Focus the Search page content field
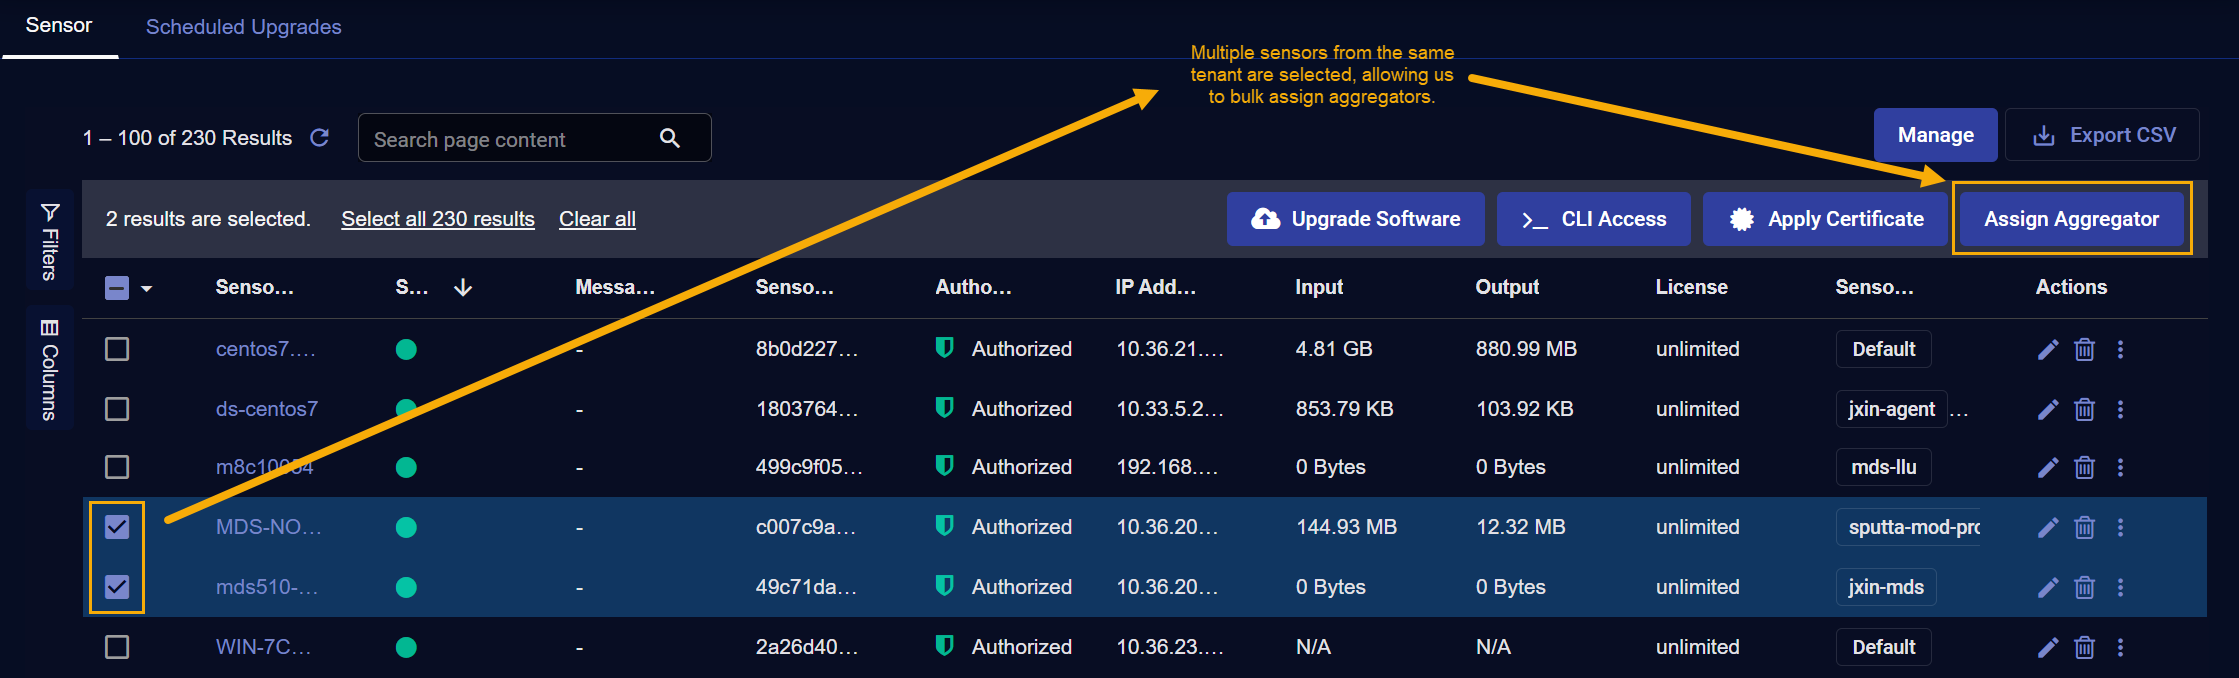Screen dimensions: 2239x678 (510, 139)
